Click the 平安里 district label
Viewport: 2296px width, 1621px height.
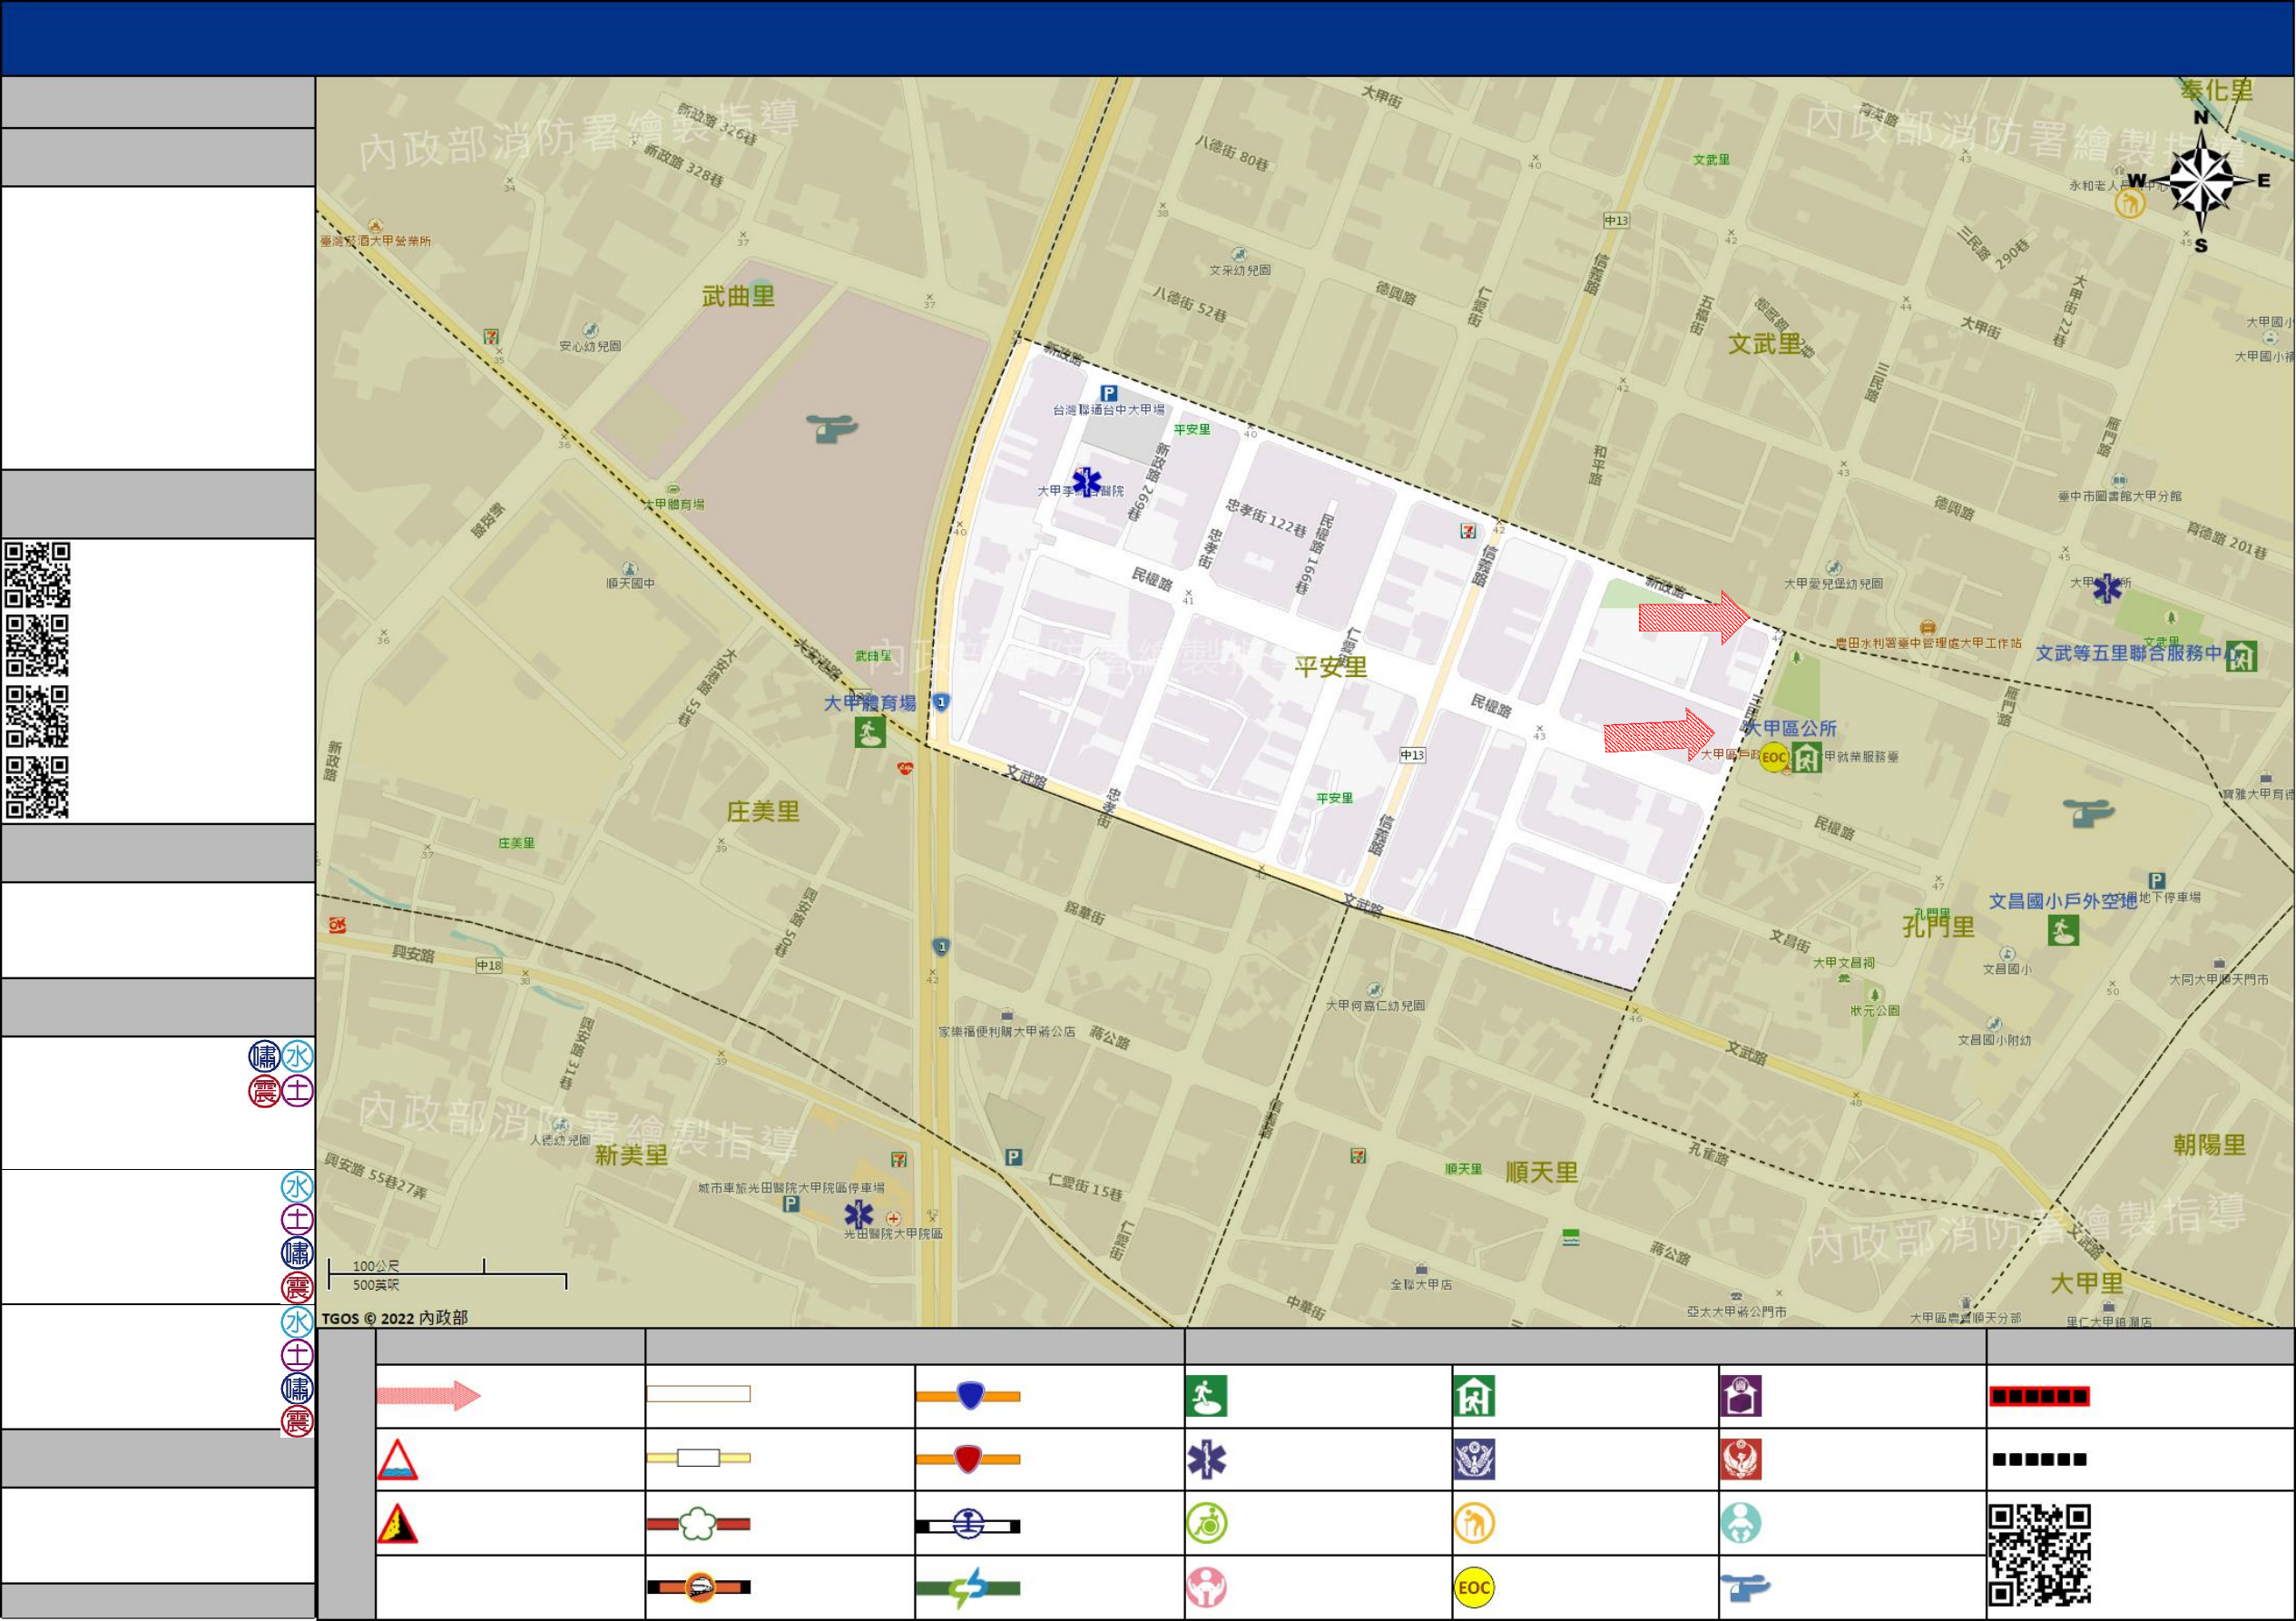pyautogui.click(x=1330, y=667)
